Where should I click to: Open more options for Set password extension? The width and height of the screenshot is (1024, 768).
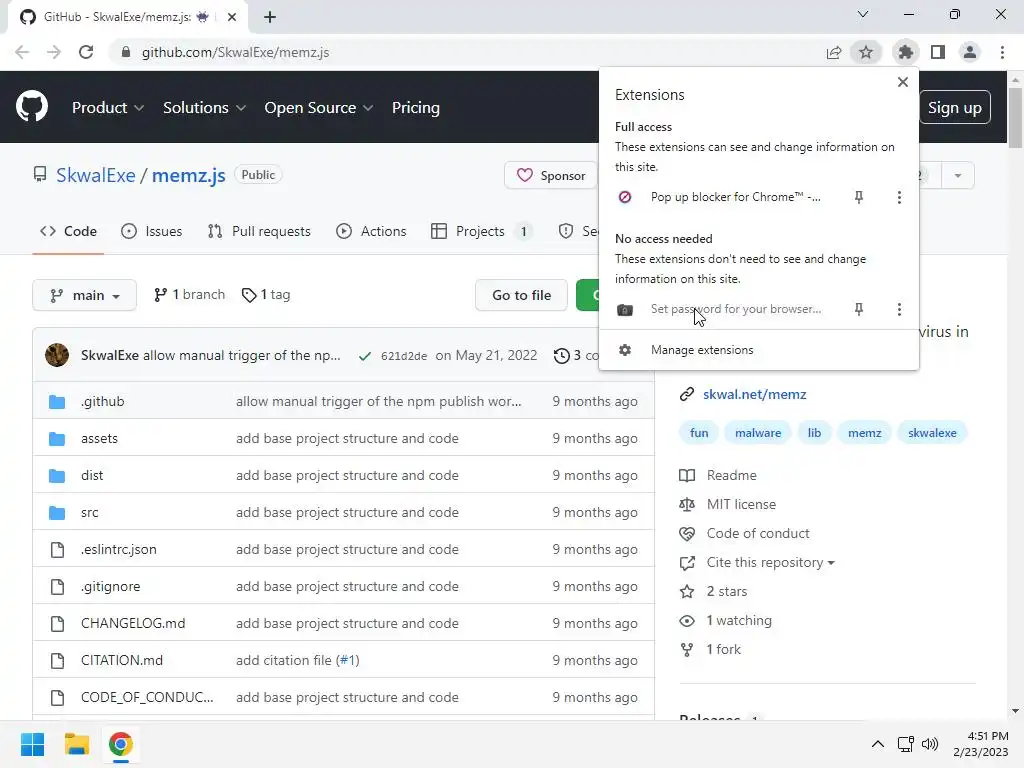[899, 309]
